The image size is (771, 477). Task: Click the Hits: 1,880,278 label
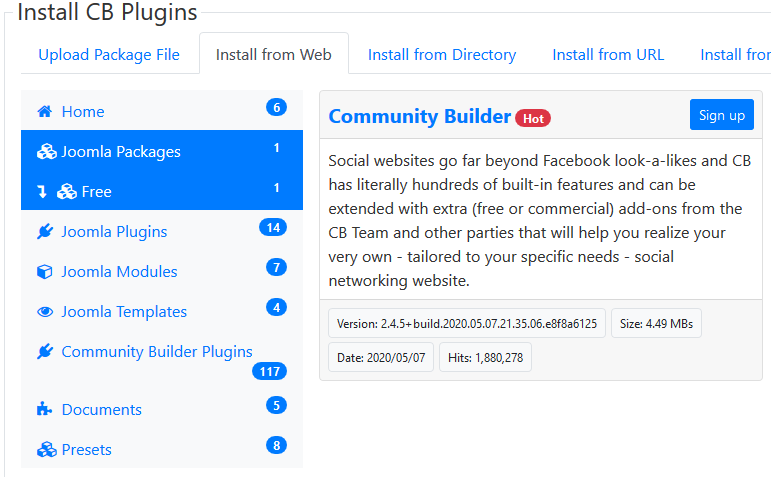(485, 357)
